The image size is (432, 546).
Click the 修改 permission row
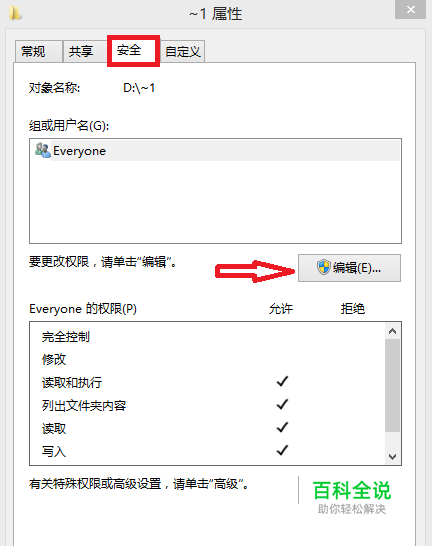207,359
